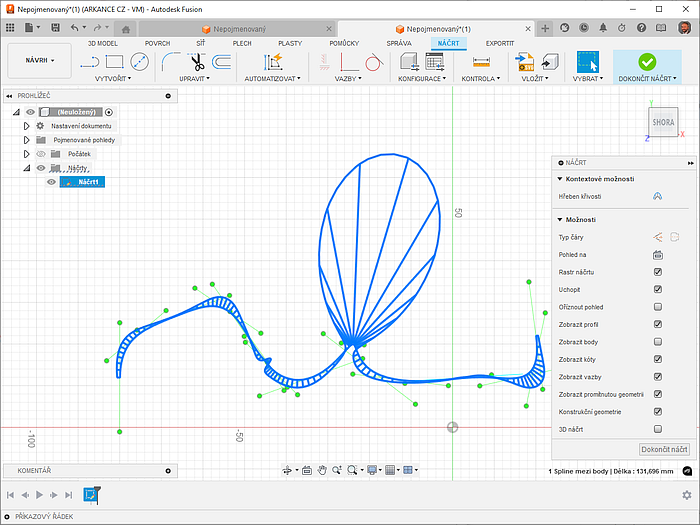Select the Line sketch tool
The image size is (700, 525).
[x=90, y=61]
